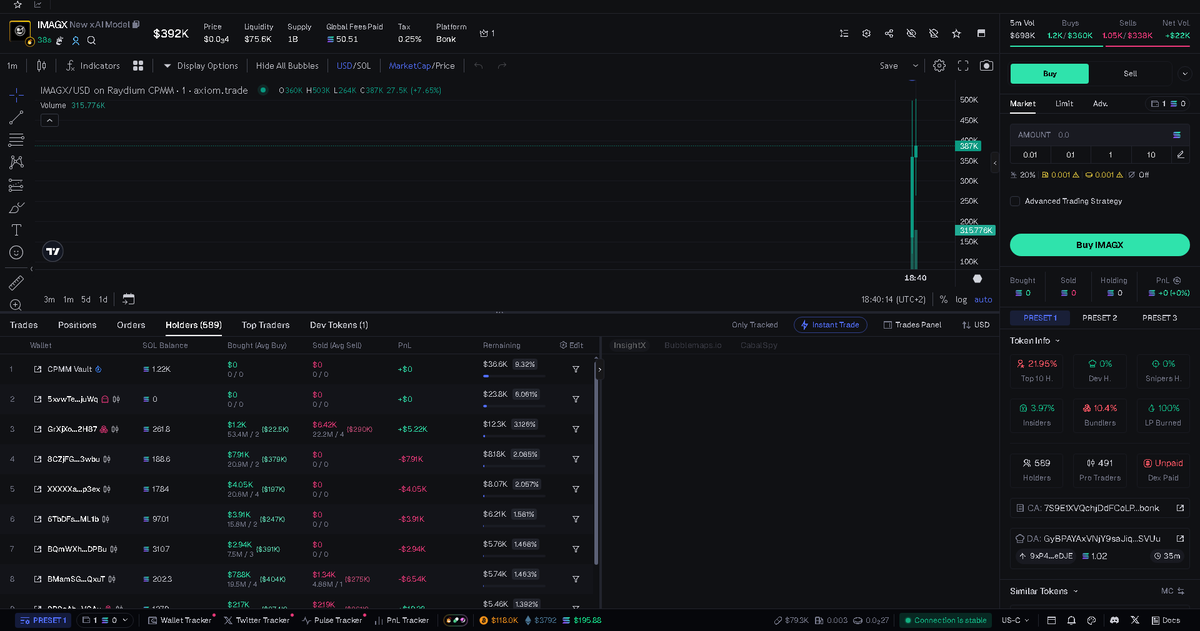Switch chart to fullscreen mode
1200x631 pixels.
point(964,66)
